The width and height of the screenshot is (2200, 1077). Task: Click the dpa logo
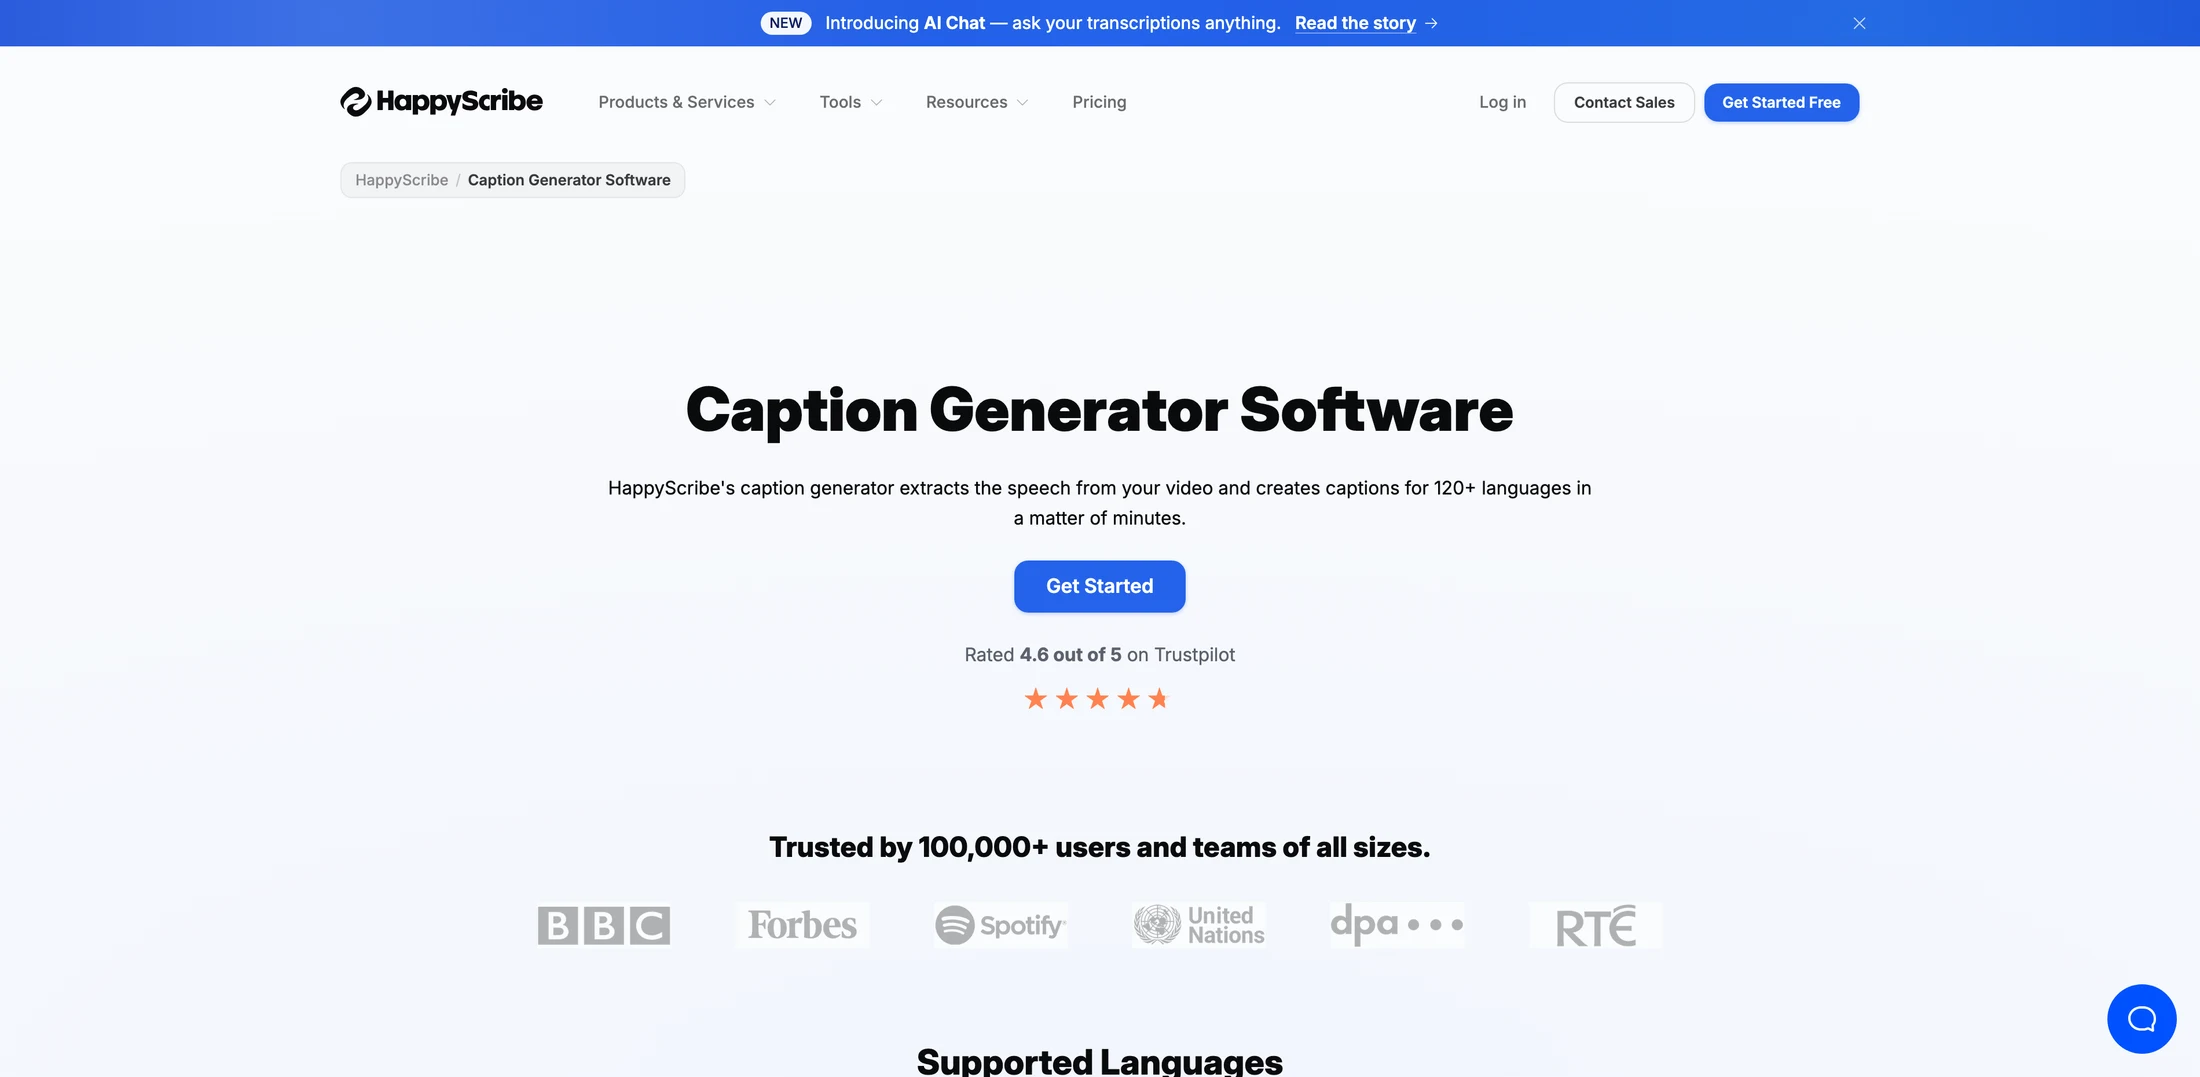[1397, 925]
